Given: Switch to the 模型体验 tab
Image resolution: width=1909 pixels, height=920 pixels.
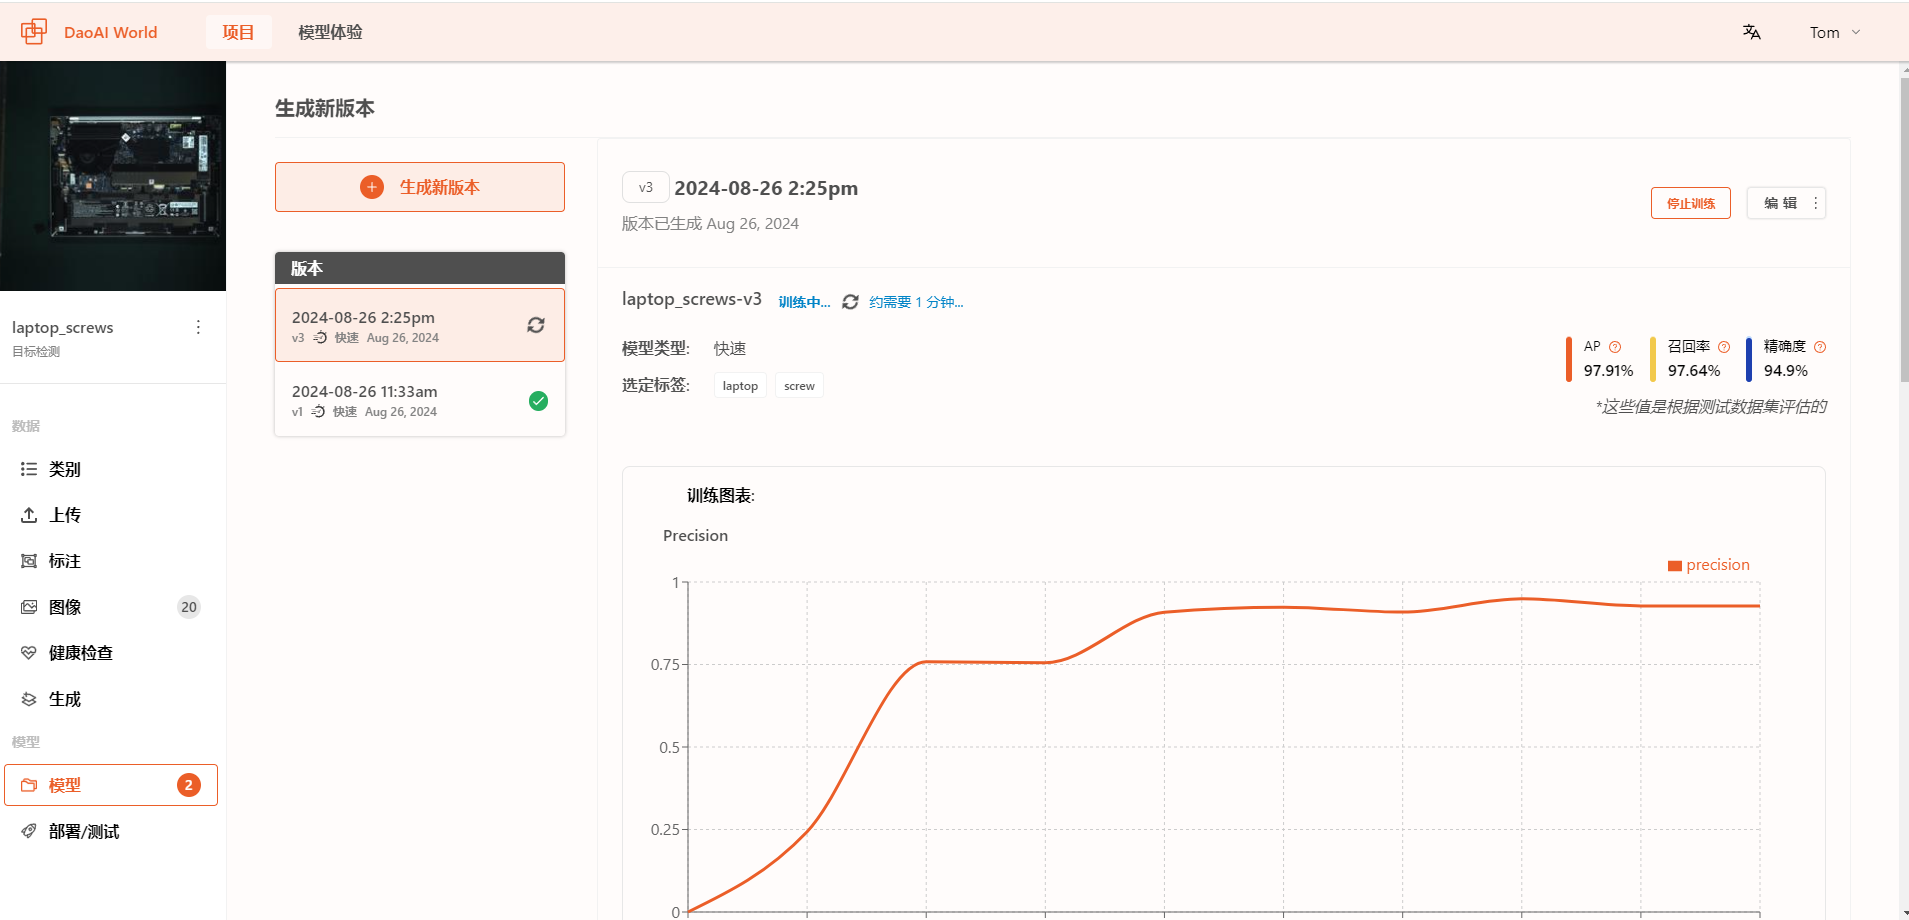Looking at the screenshot, I should [x=330, y=32].
